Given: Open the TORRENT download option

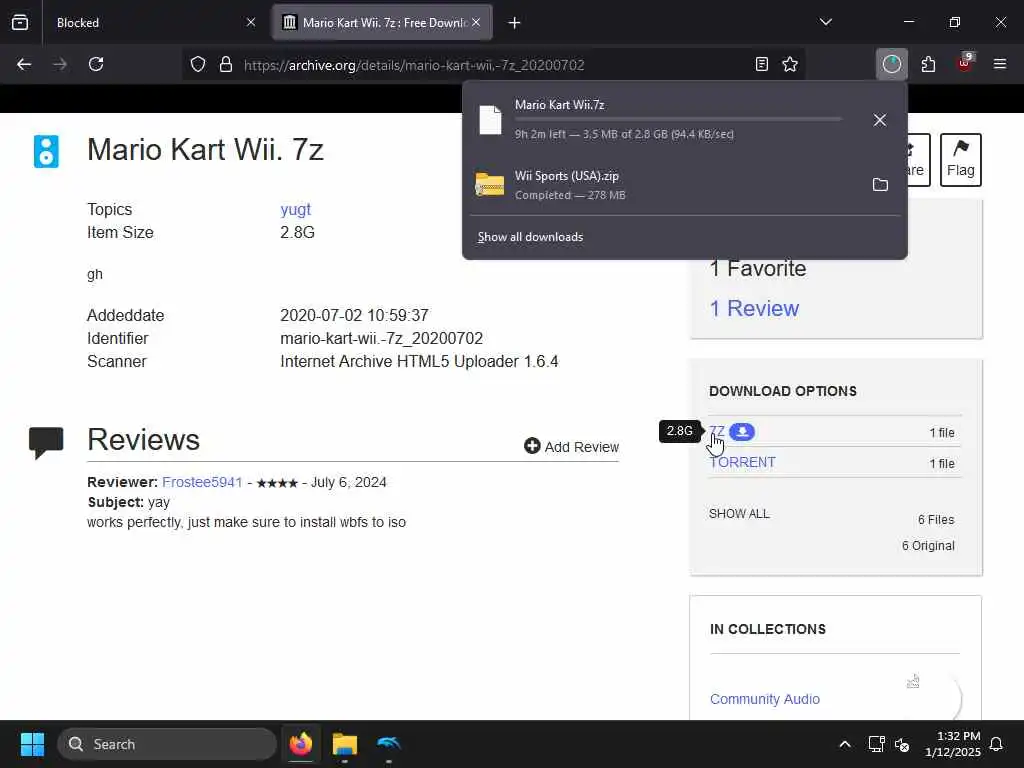Looking at the screenshot, I should pos(742,462).
